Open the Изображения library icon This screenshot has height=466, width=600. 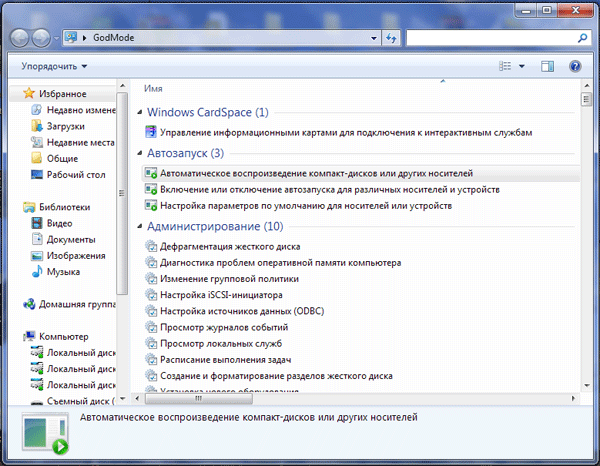pyautogui.click(x=37, y=256)
